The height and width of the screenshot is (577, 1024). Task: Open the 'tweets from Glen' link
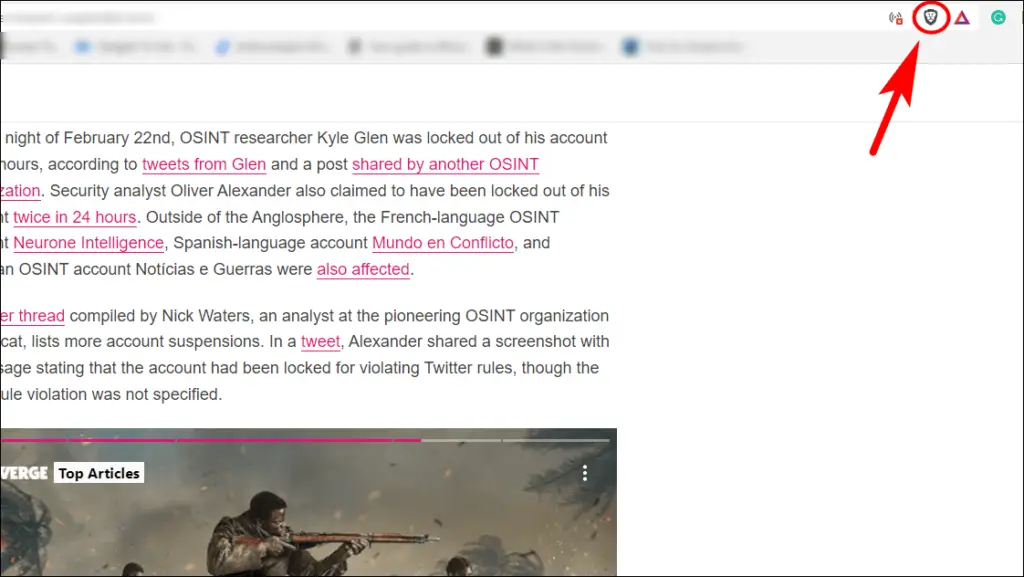[x=204, y=164]
